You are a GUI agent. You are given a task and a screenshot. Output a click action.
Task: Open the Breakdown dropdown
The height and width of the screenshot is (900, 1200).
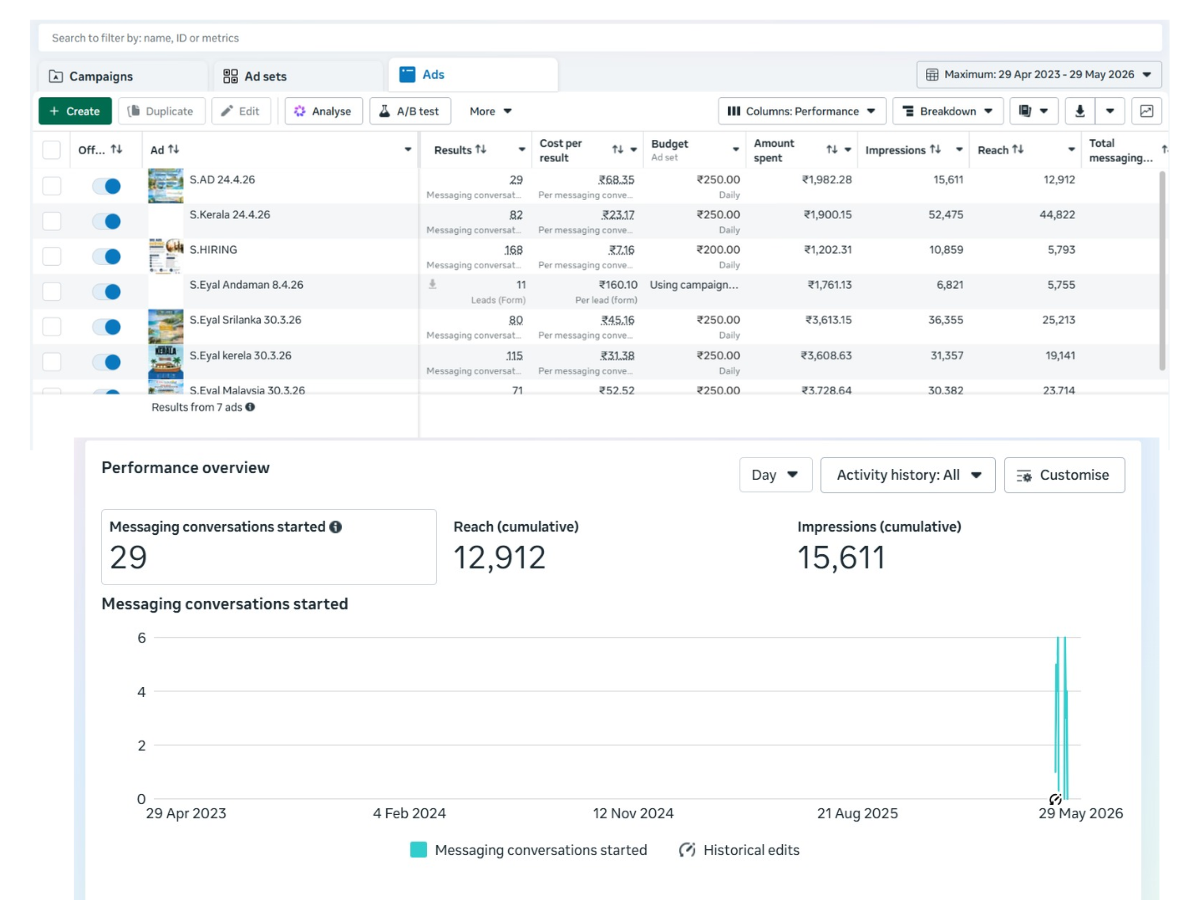pos(948,111)
